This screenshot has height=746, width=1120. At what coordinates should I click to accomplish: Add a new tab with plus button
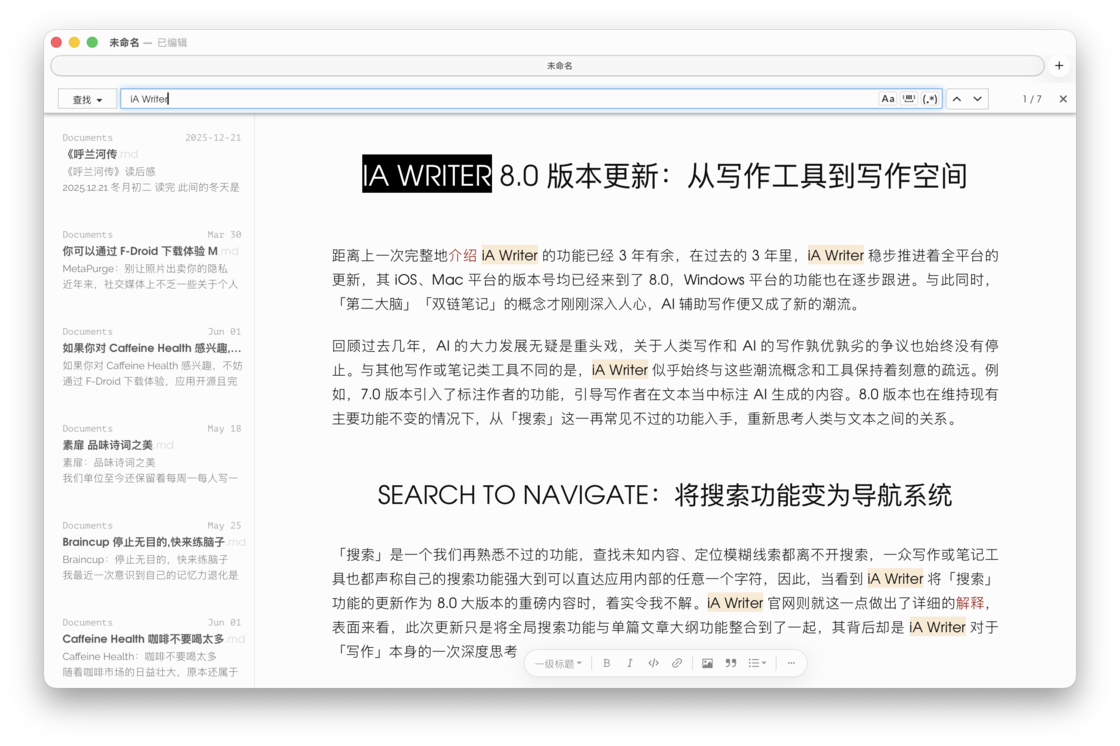[1059, 66]
